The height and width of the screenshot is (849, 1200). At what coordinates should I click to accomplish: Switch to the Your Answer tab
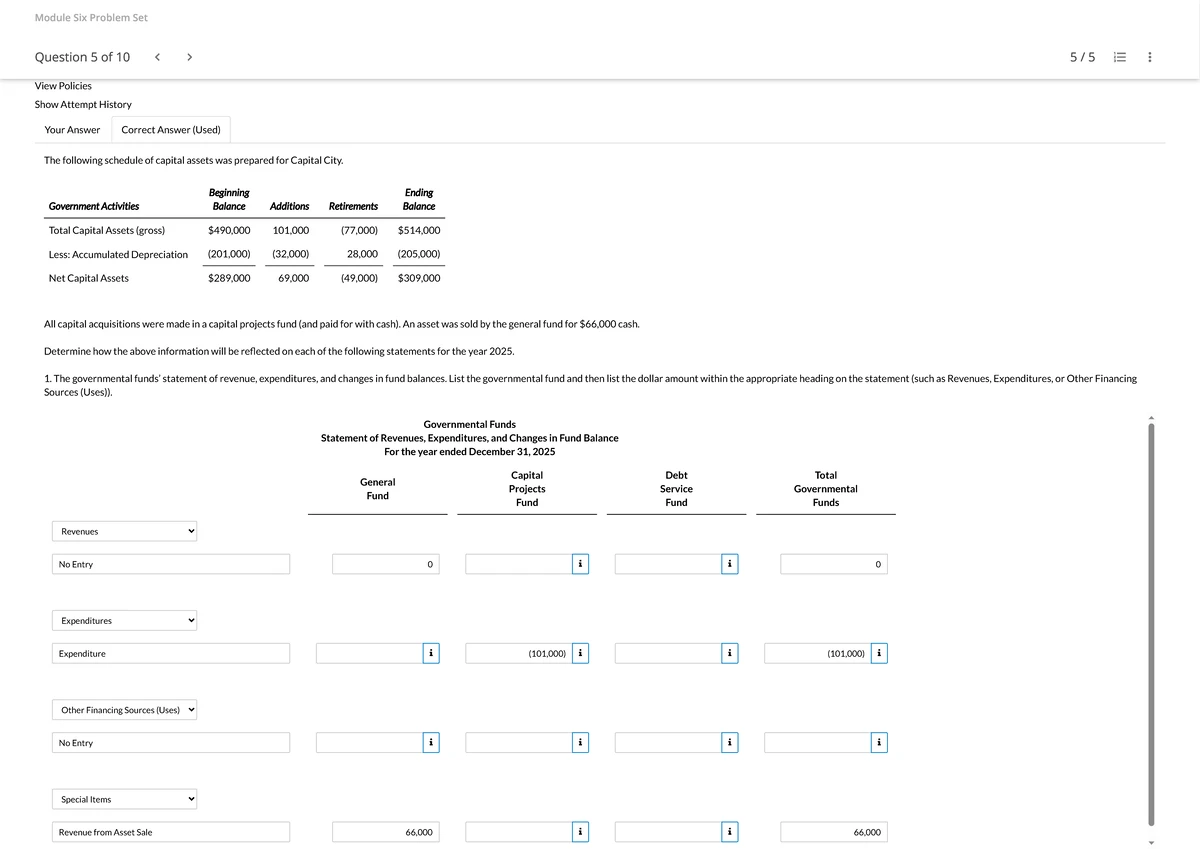(72, 130)
